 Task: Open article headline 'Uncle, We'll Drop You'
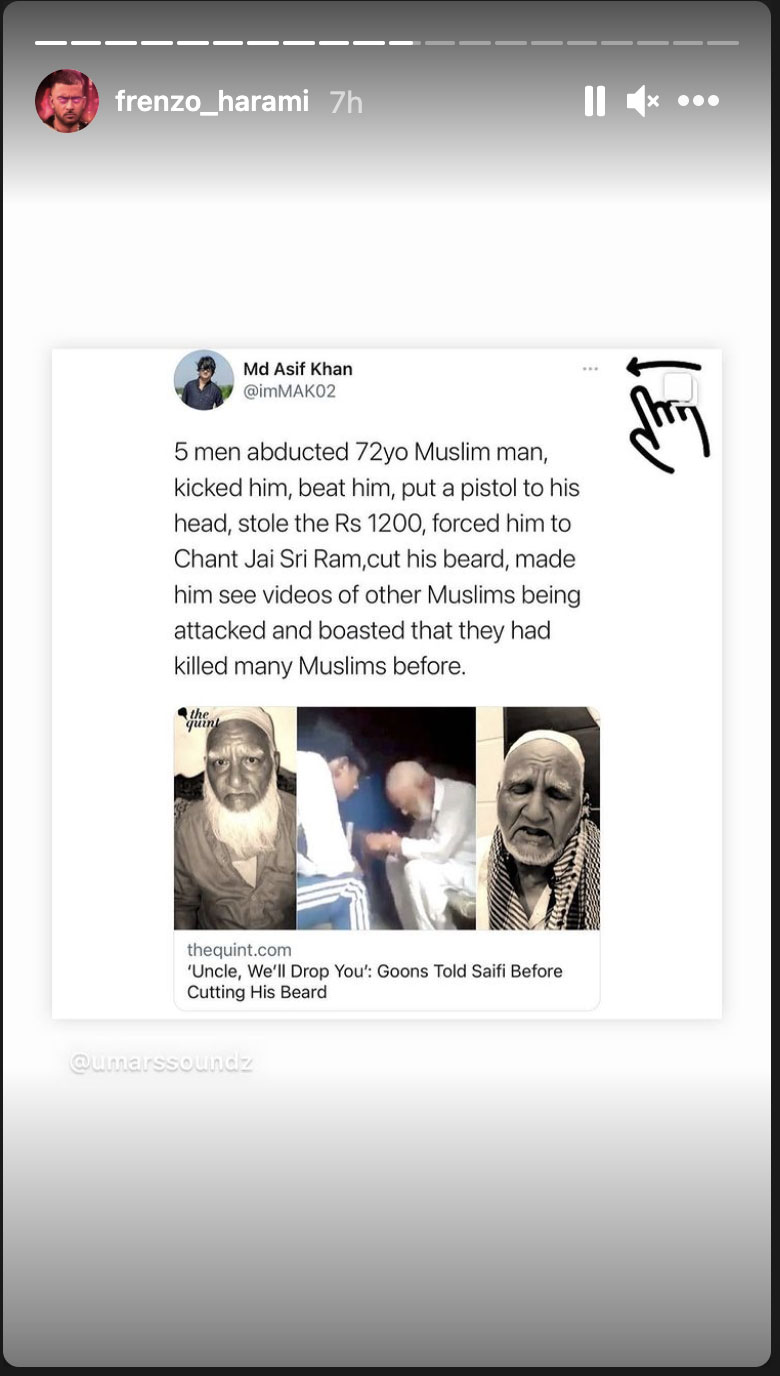coord(375,981)
